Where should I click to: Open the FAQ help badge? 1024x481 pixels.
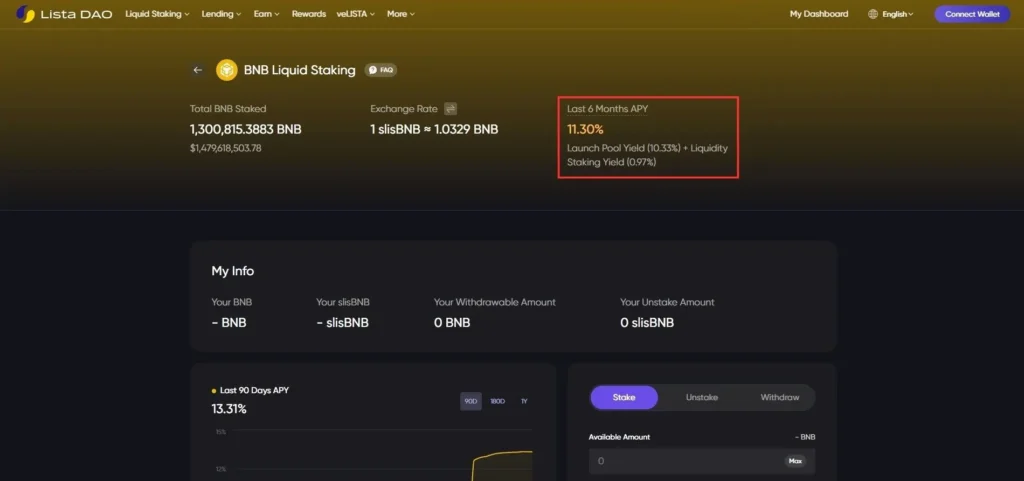[380, 70]
